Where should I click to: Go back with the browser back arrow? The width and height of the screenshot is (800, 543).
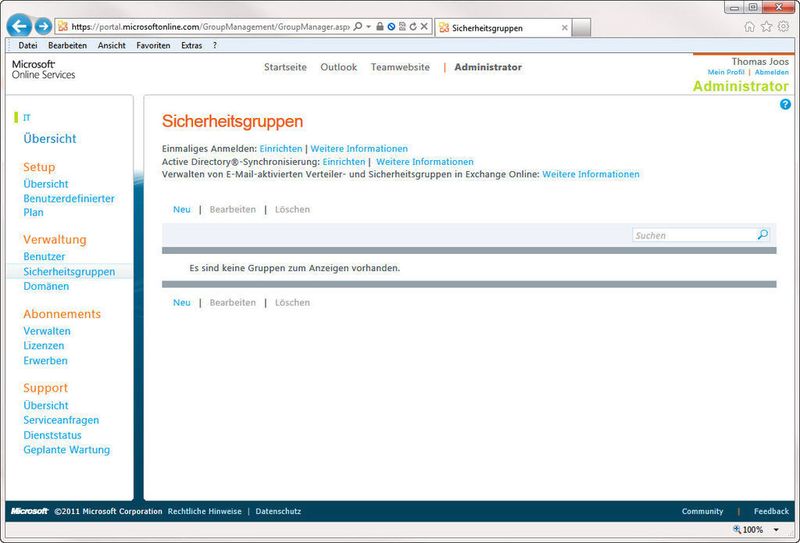click(x=19, y=26)
